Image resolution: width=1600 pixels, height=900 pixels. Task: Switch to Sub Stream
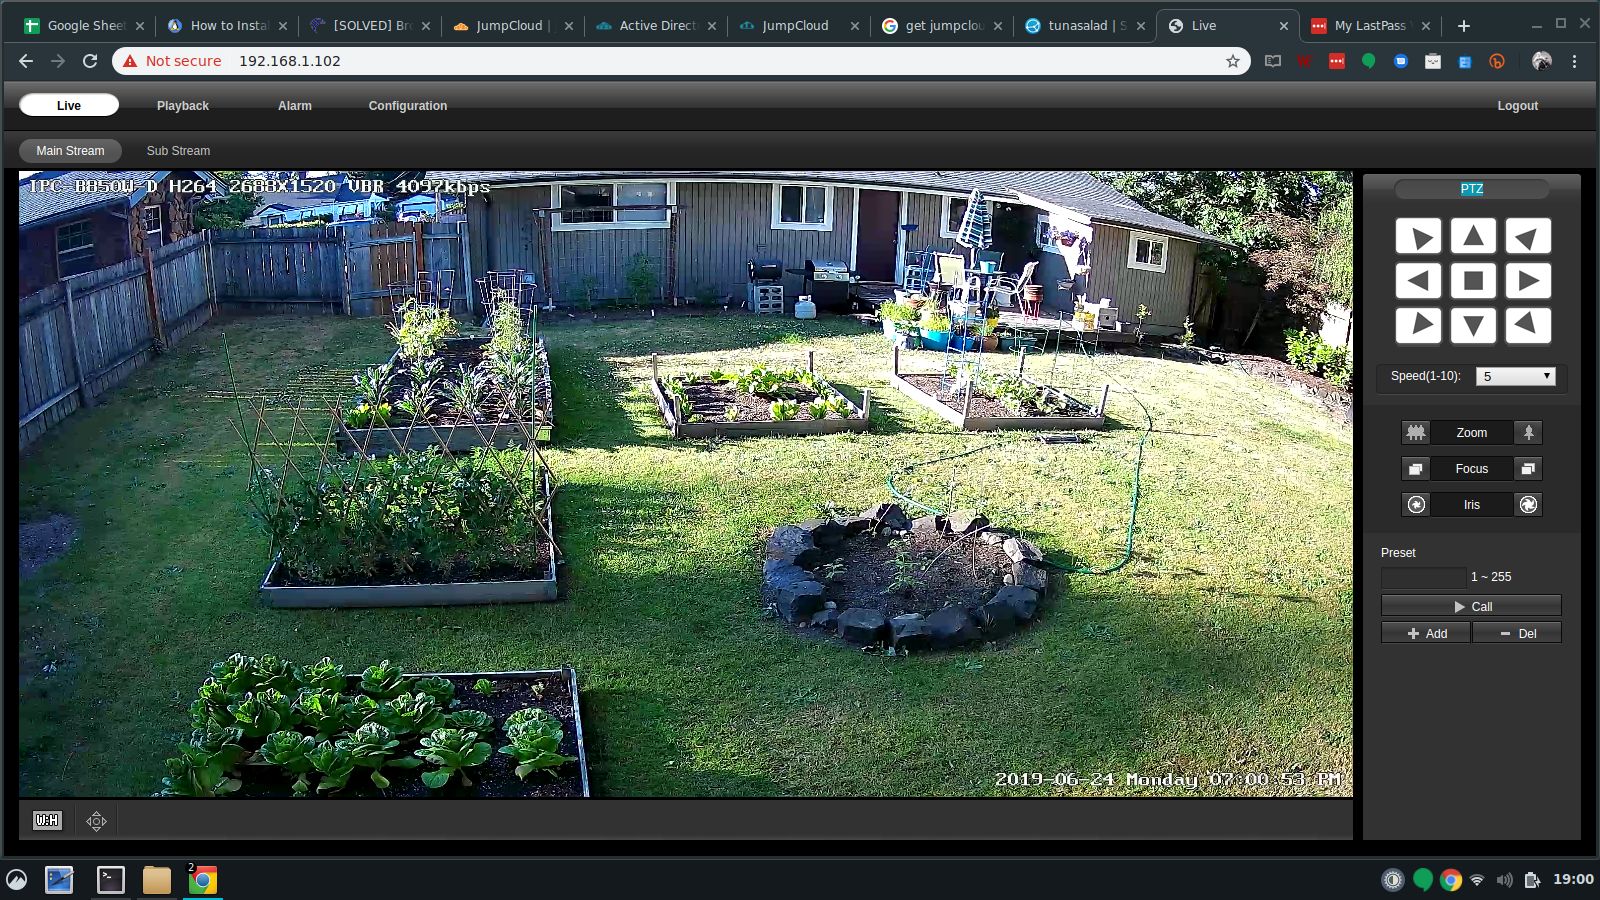(178, 151)
